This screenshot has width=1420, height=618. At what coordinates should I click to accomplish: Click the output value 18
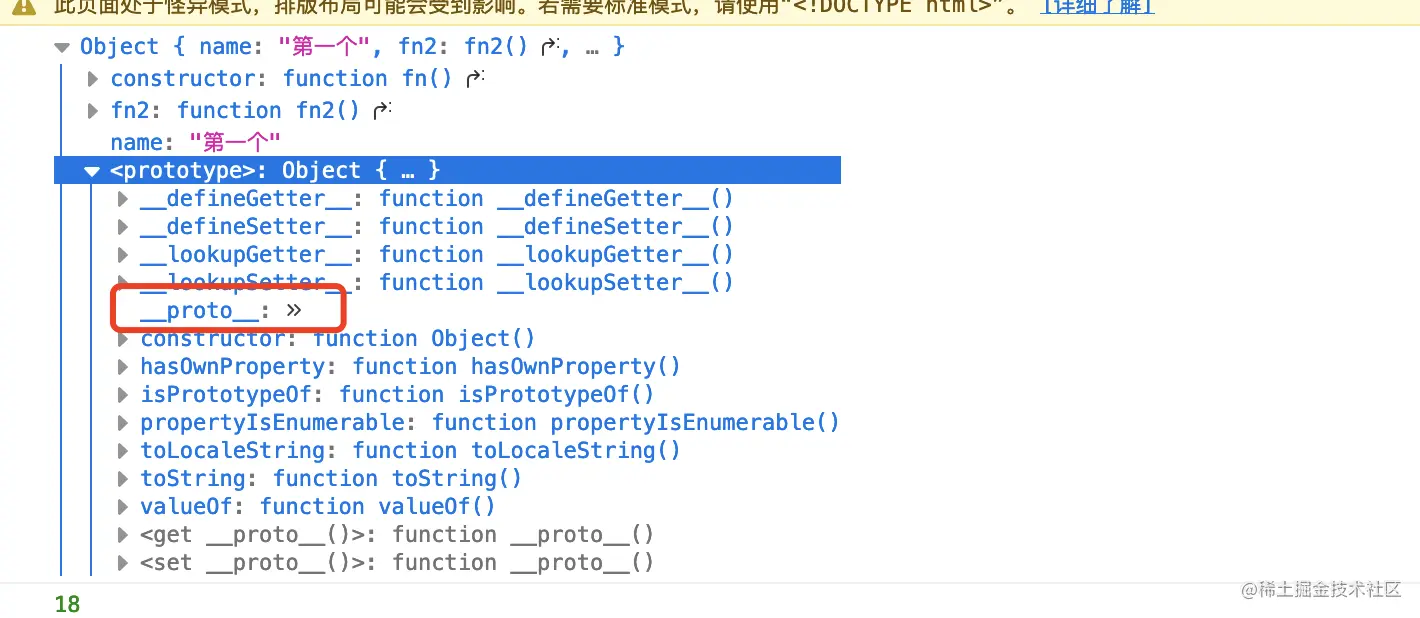(67, 604)
